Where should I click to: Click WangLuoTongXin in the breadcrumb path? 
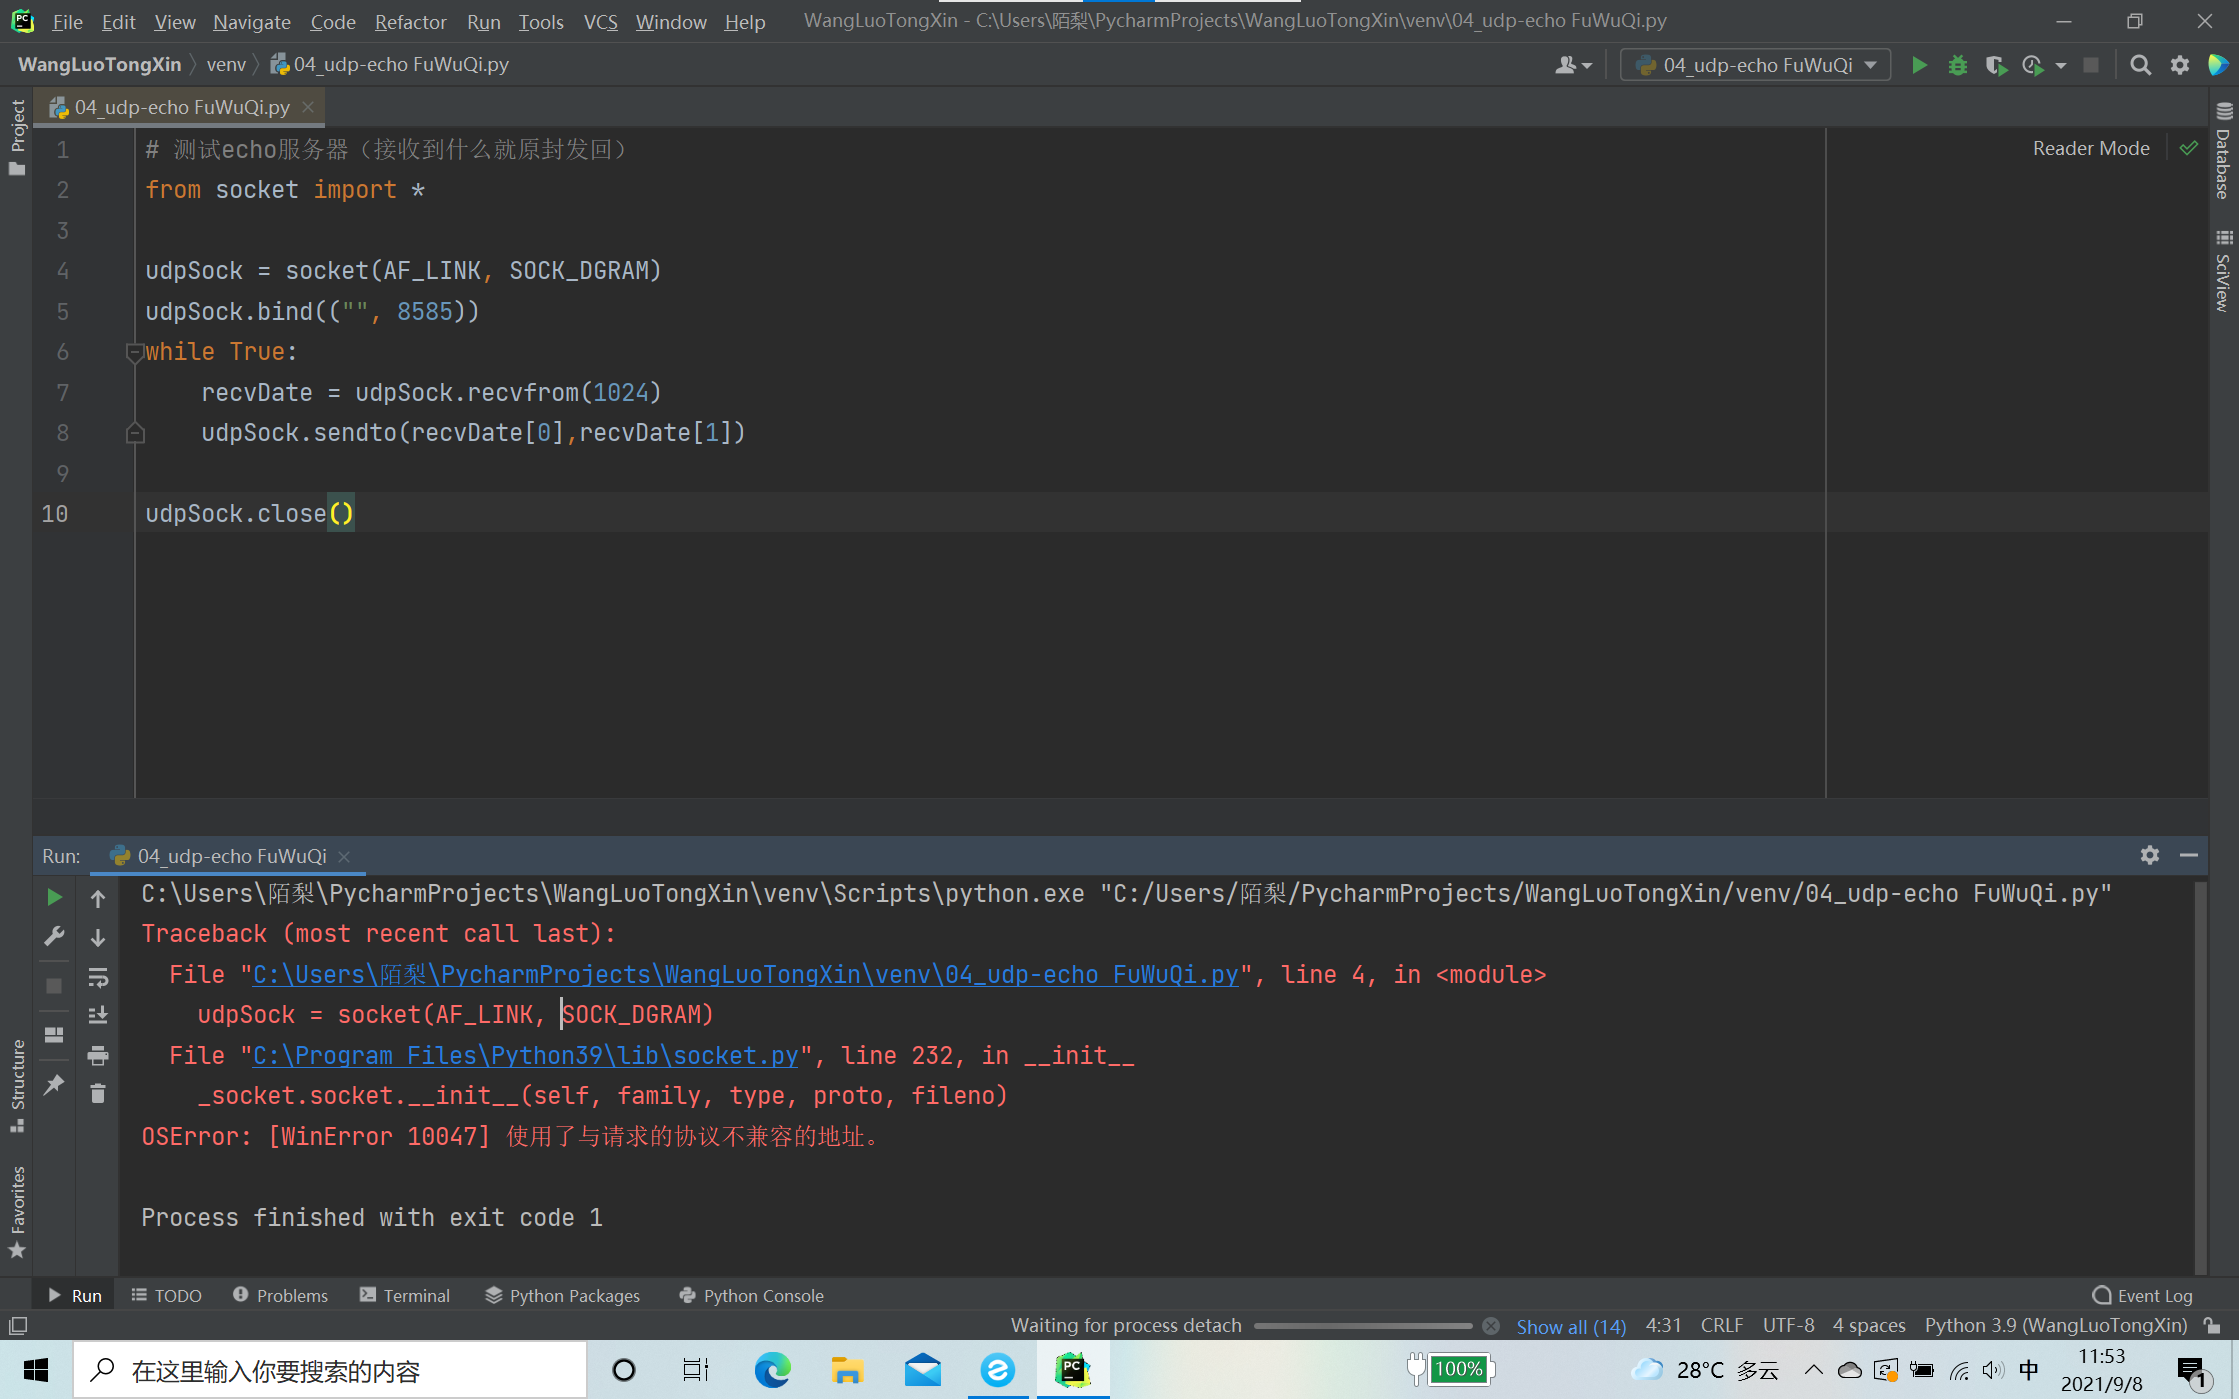point(100,64)
